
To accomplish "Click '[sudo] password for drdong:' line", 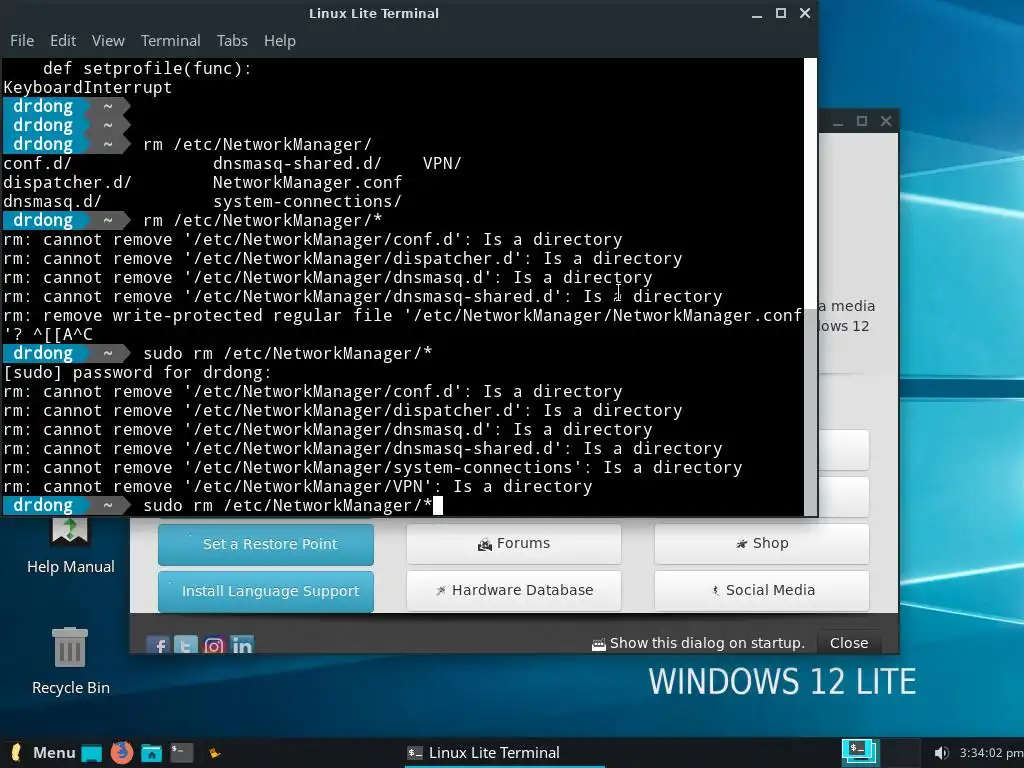I will (137, 372).
